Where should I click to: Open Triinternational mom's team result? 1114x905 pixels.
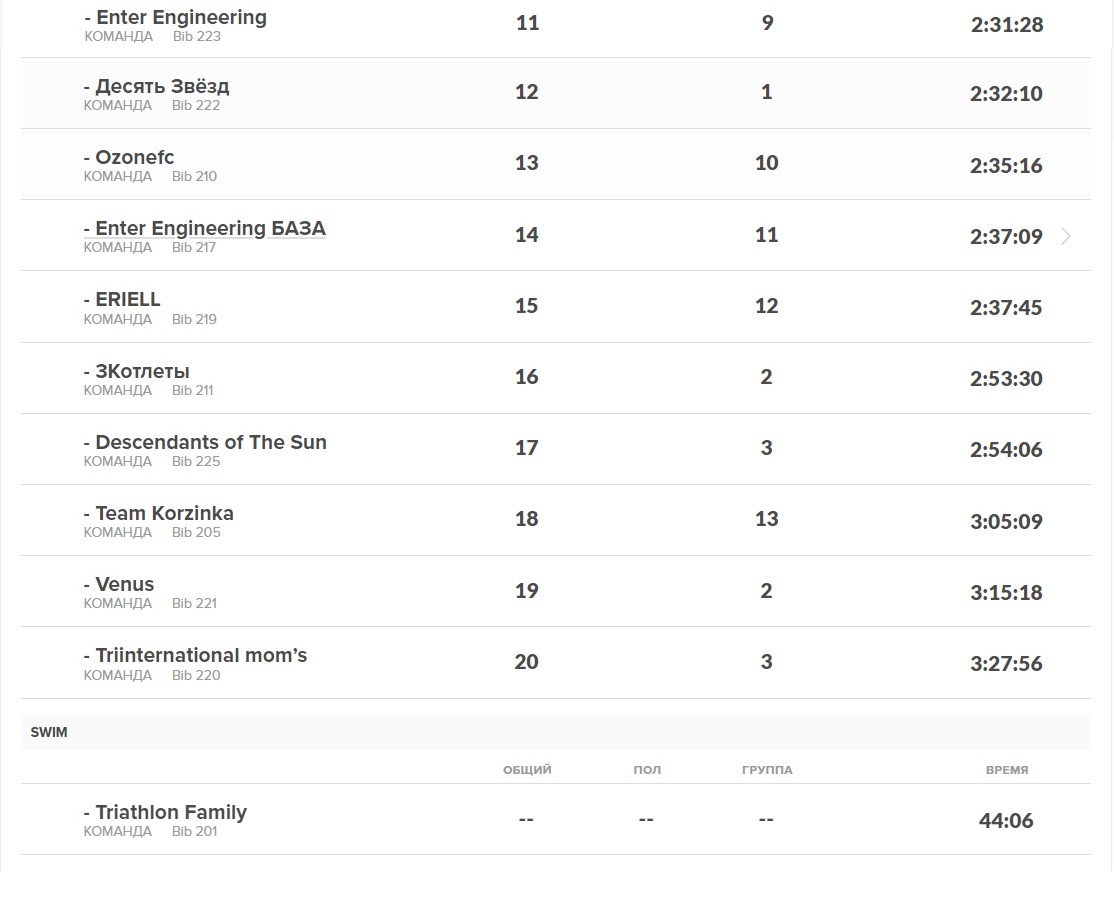coord(201,656)
